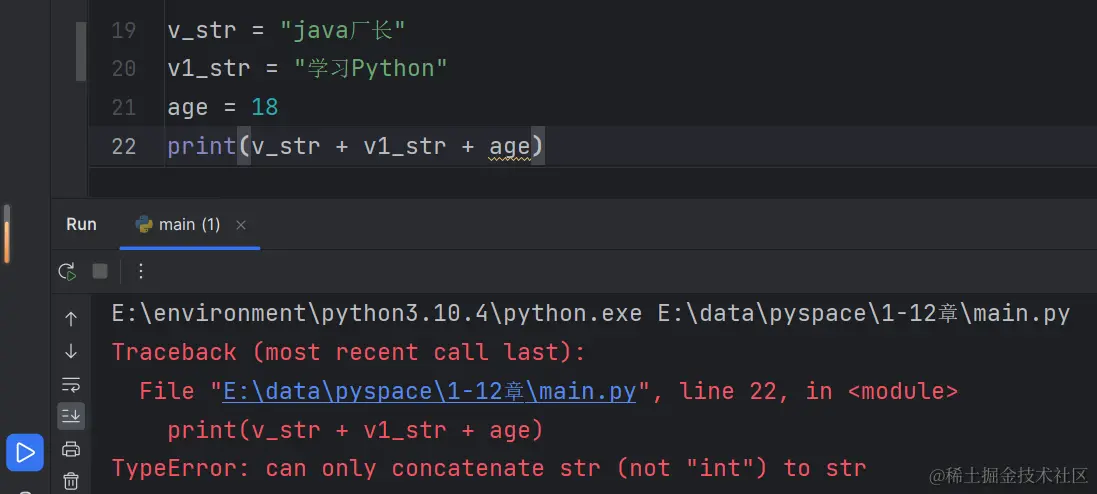This screenshot has height=494, width=1097.
Task: Click the Run panel title
Action: point(81,225)
